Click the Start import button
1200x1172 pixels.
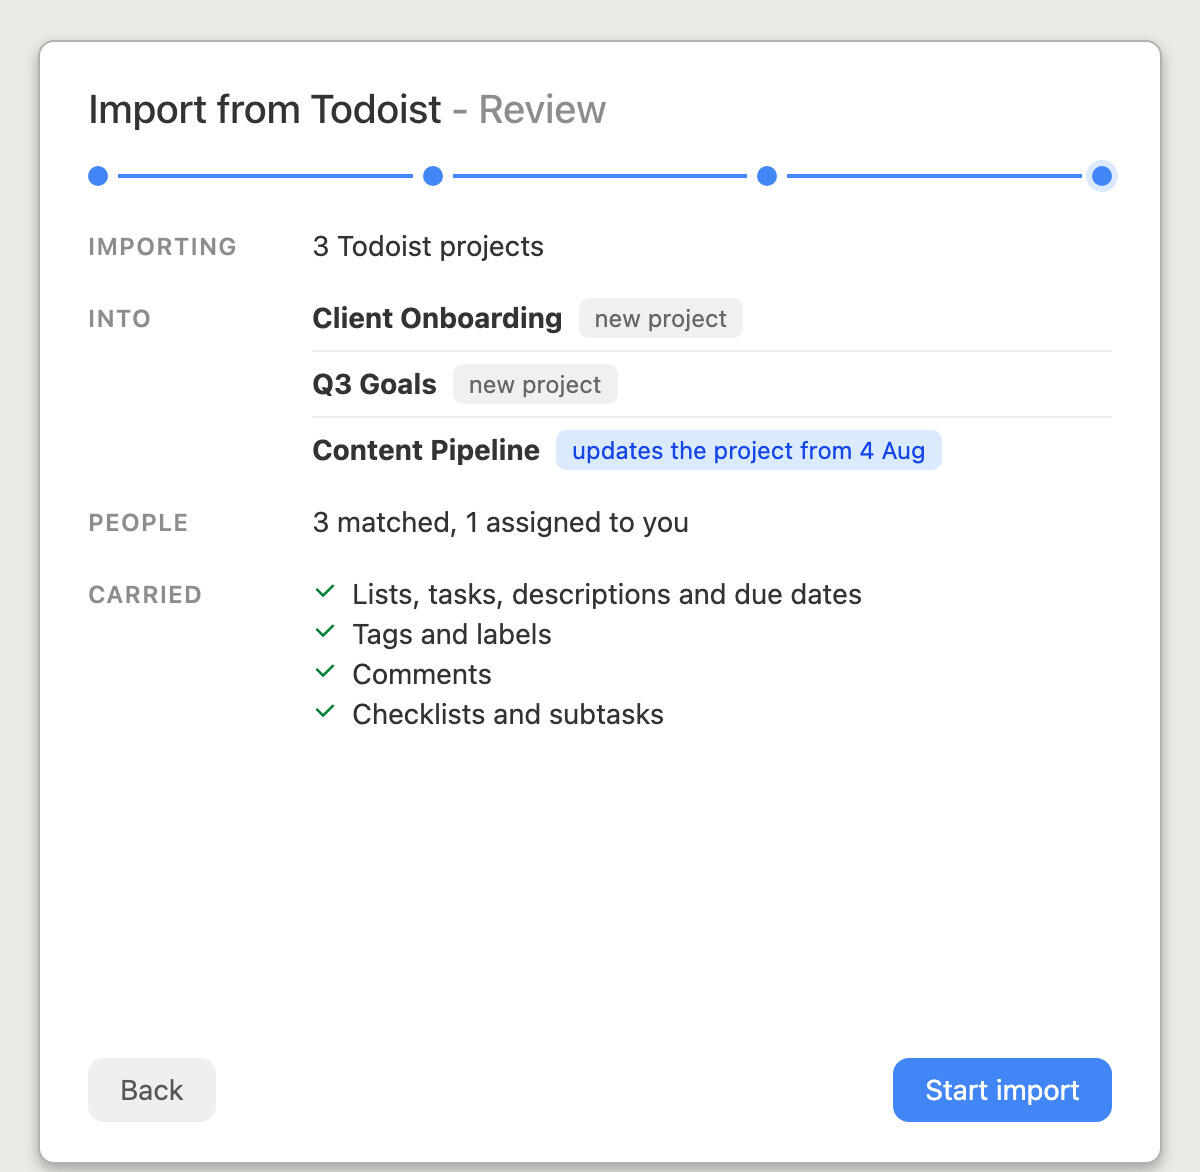click(1002, 1090)
